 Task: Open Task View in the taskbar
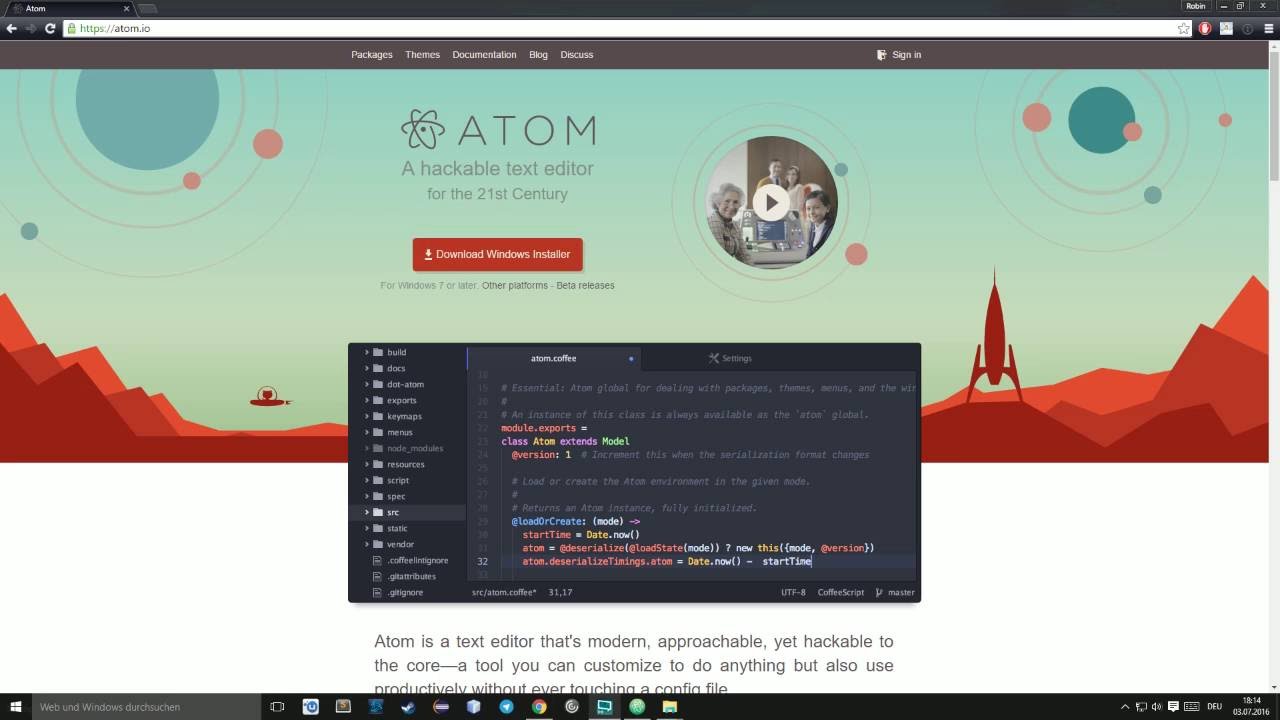277,707
